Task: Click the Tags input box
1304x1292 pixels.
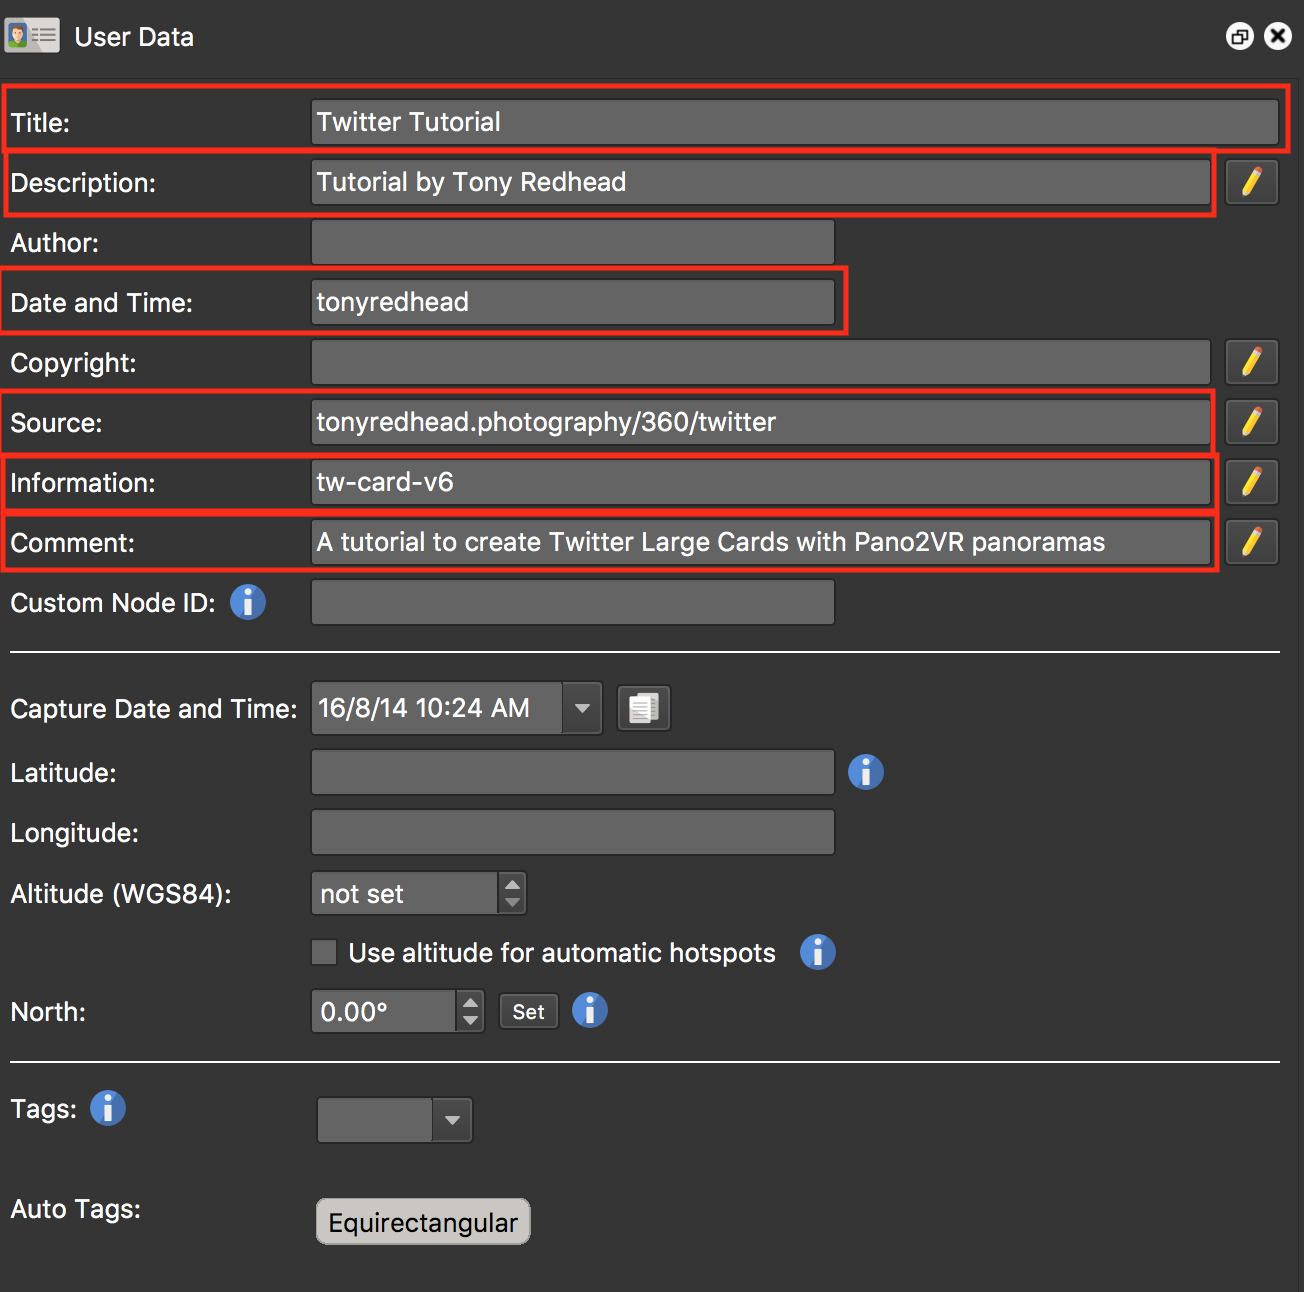Action: 375,1120
